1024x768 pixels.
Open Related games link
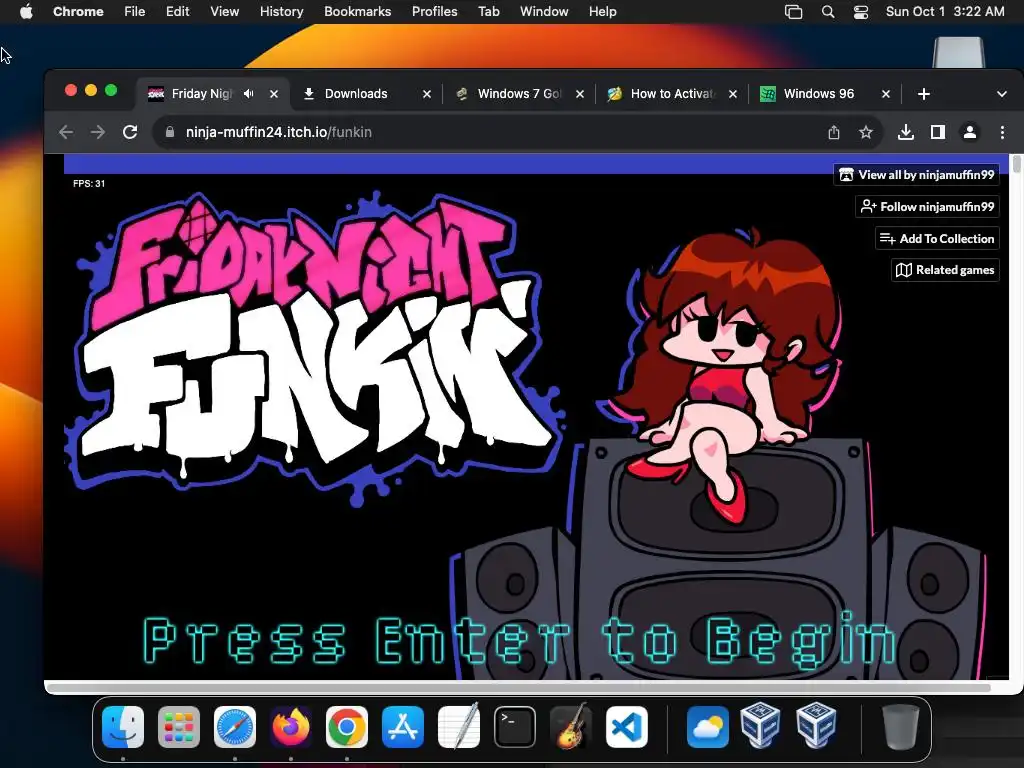(945, 270)
